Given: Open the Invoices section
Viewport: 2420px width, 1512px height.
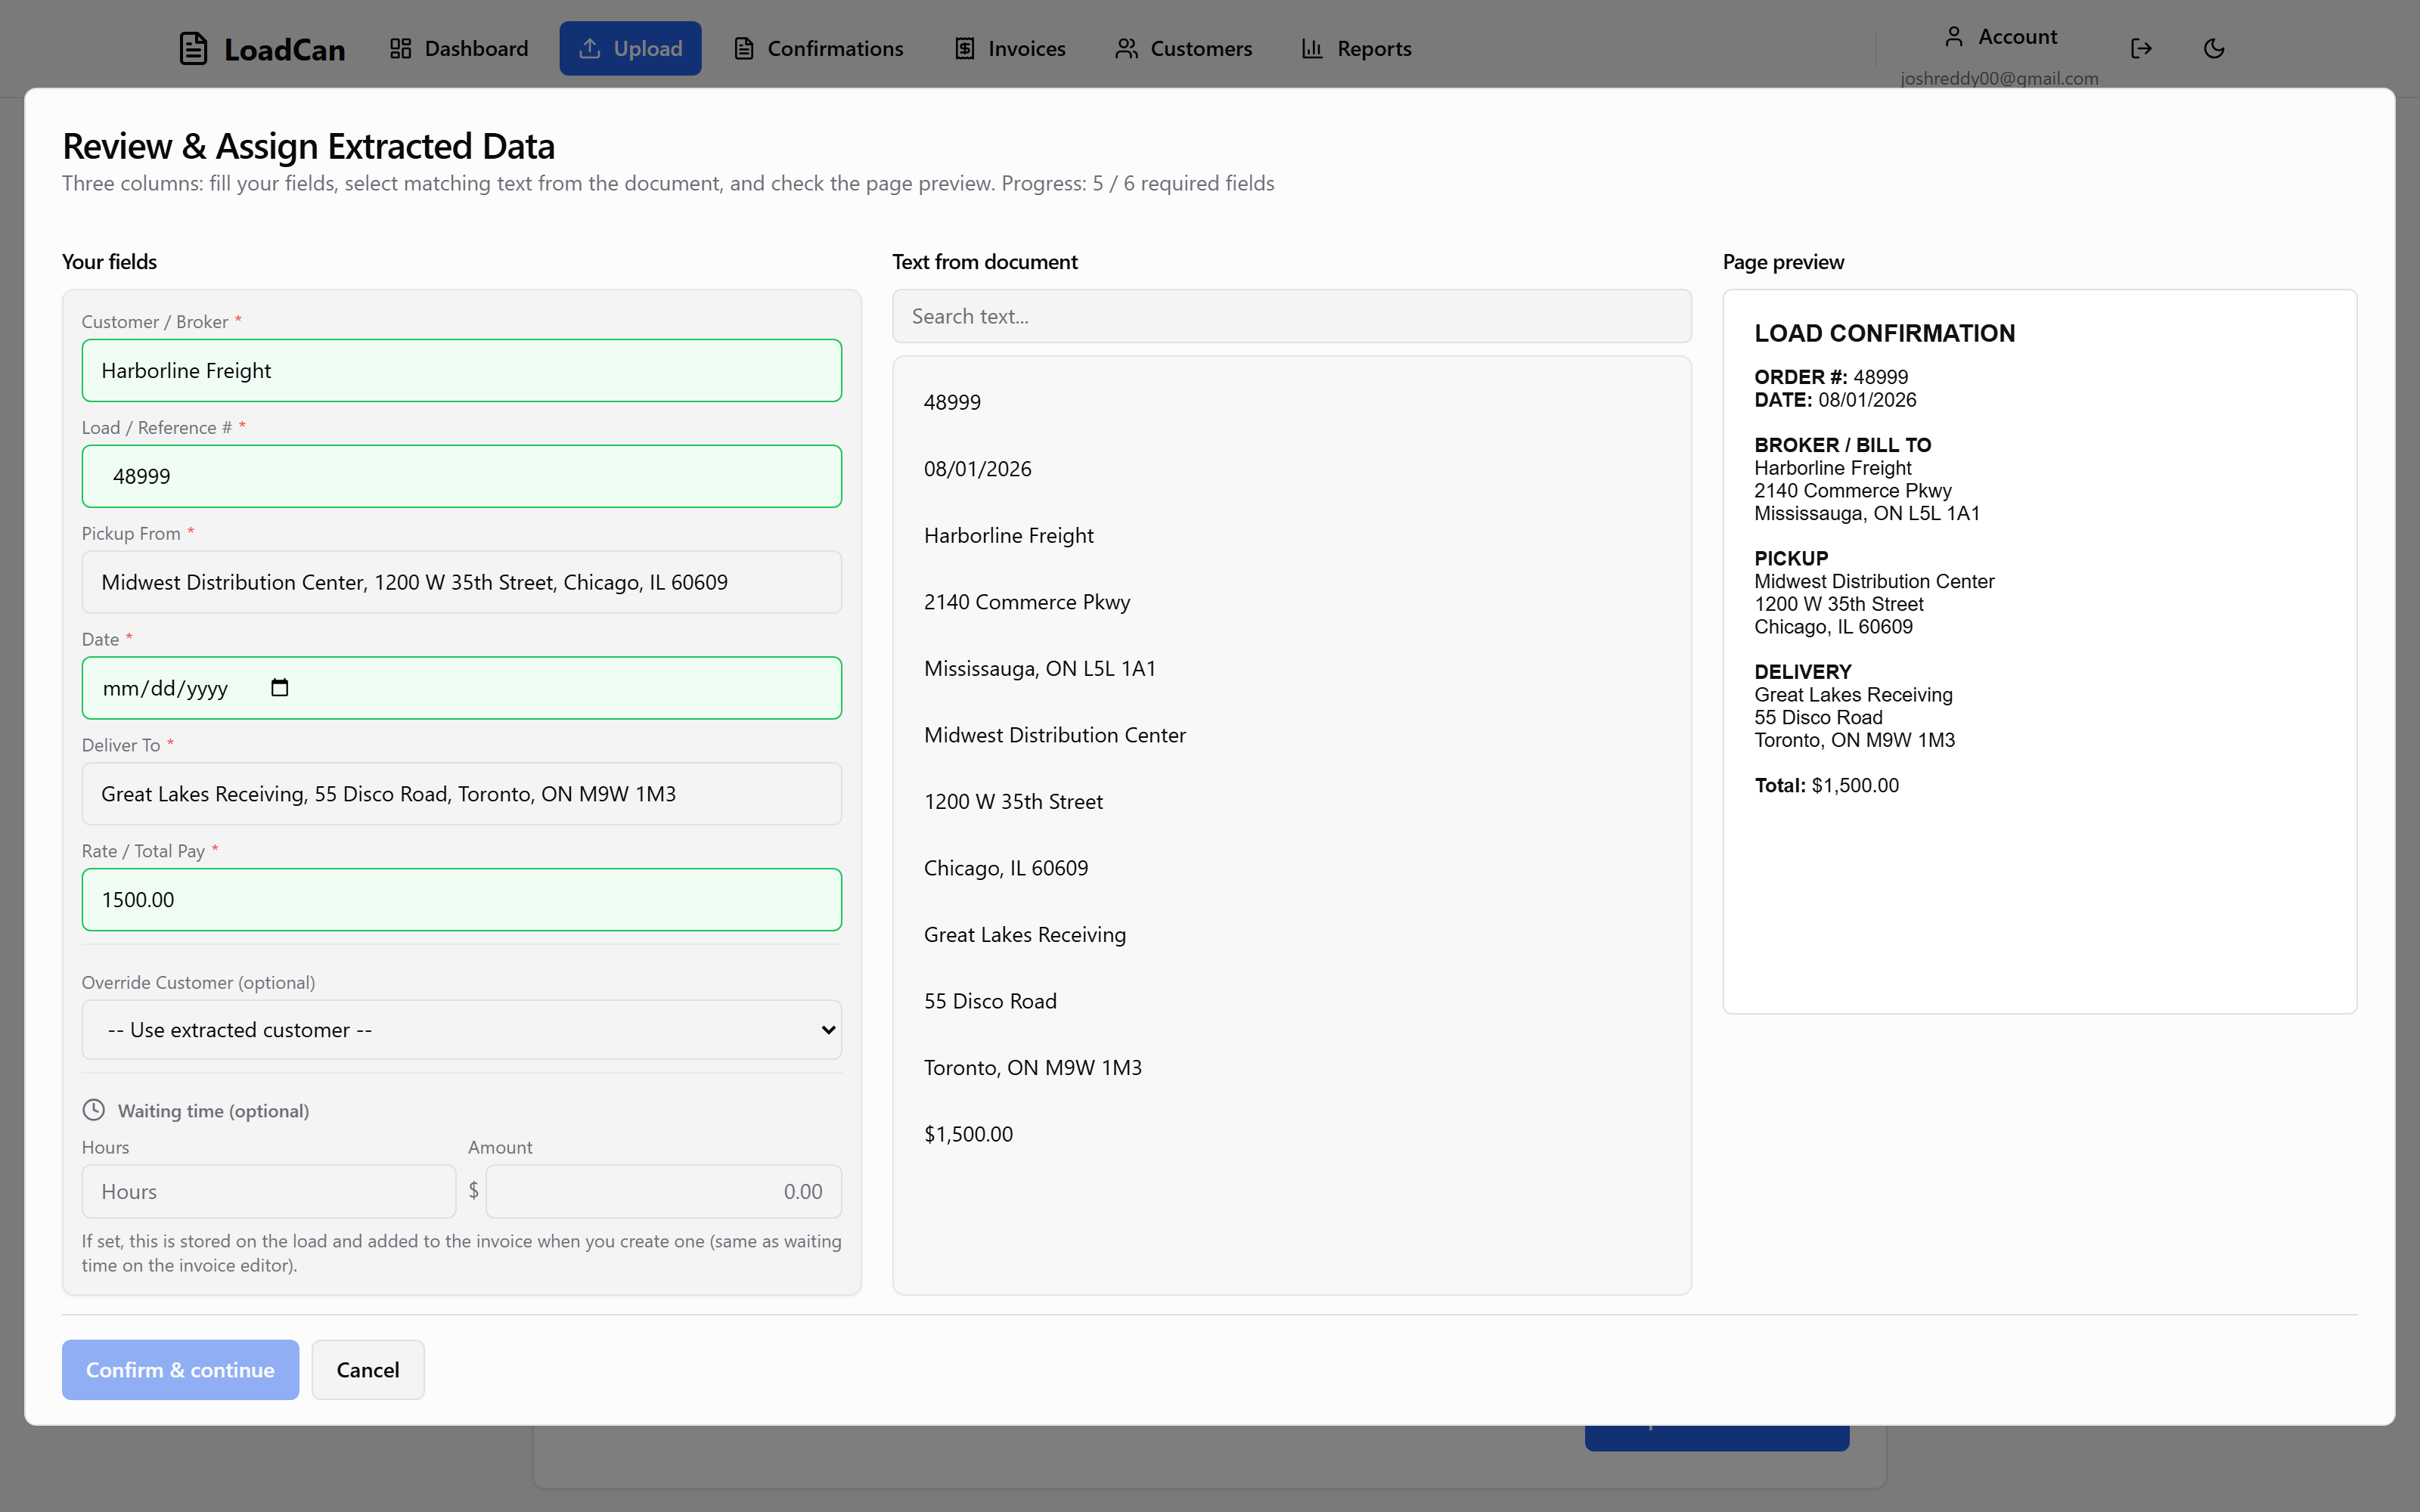Looking at the screenshot, I should point(1010,48).
